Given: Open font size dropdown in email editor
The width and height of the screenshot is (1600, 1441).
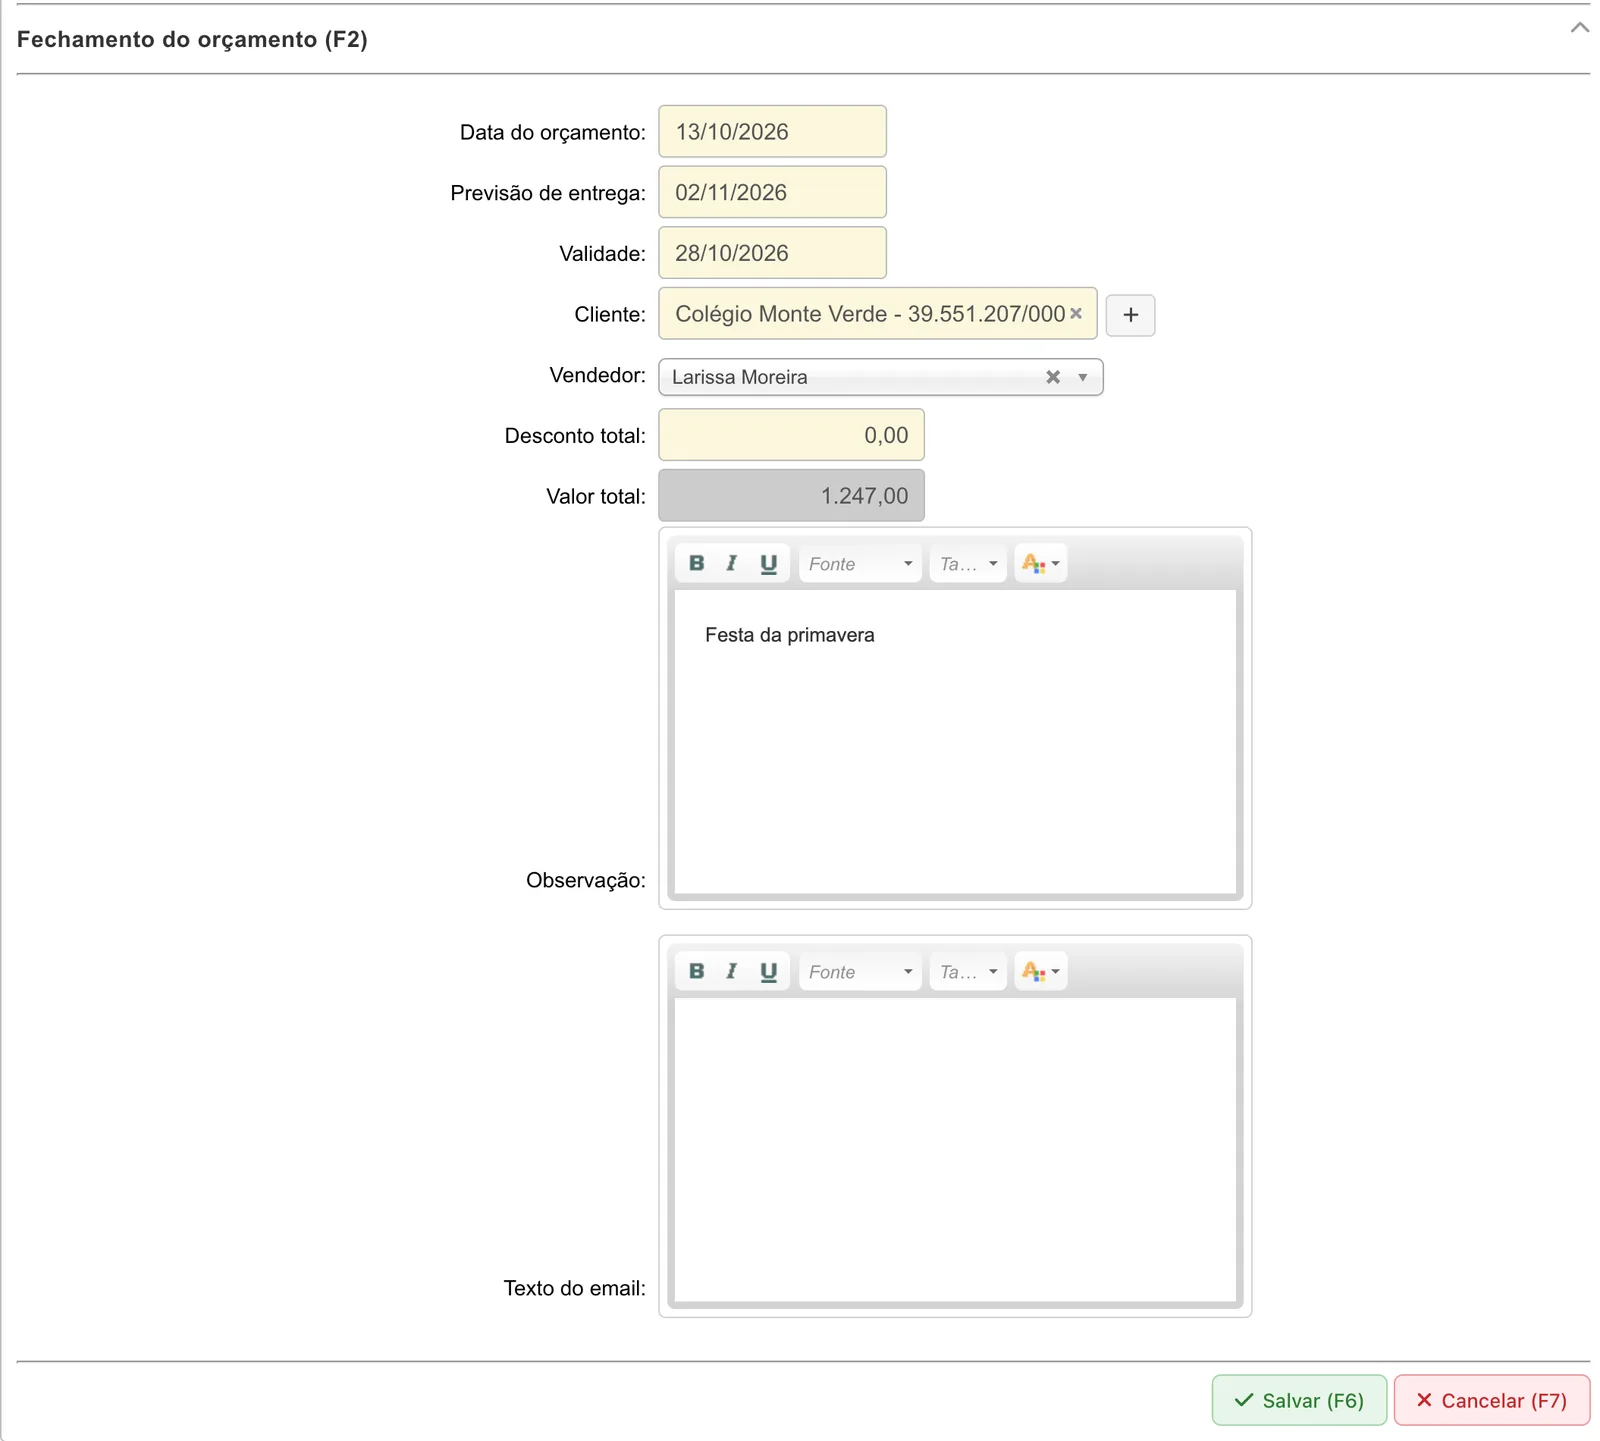Looking at the screenshot, I should [x=968, y=971].
